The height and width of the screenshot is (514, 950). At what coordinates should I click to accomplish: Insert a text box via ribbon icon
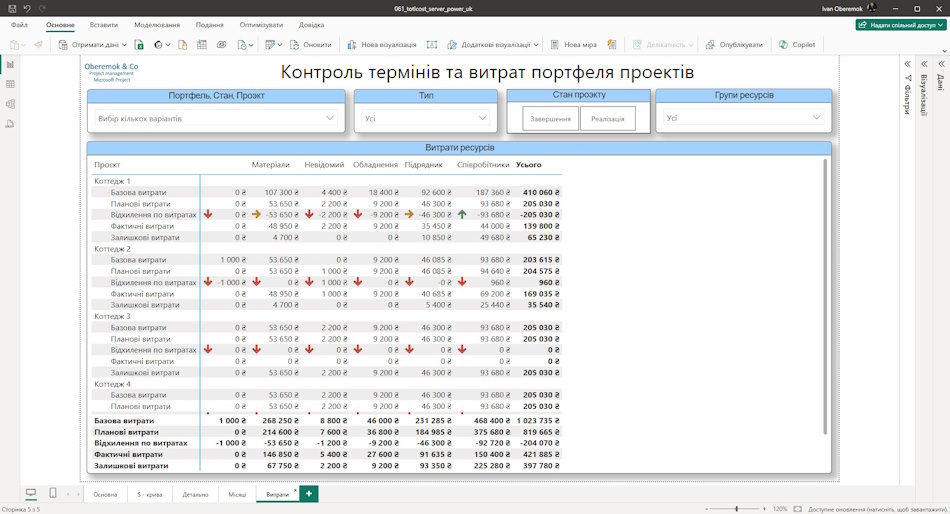(x=432, y=45)
